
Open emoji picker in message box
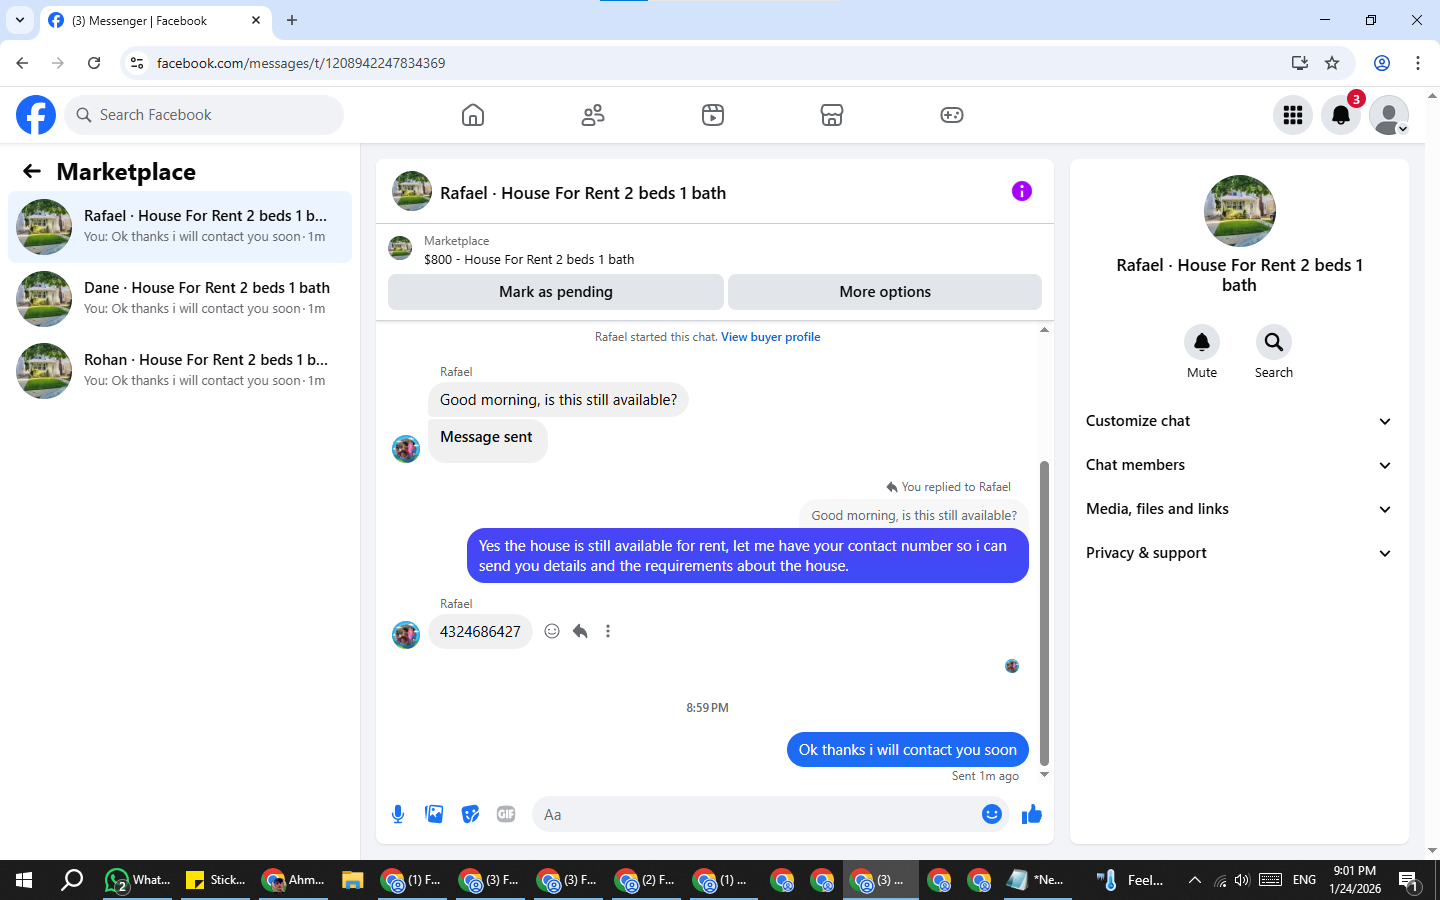(991, 814)
